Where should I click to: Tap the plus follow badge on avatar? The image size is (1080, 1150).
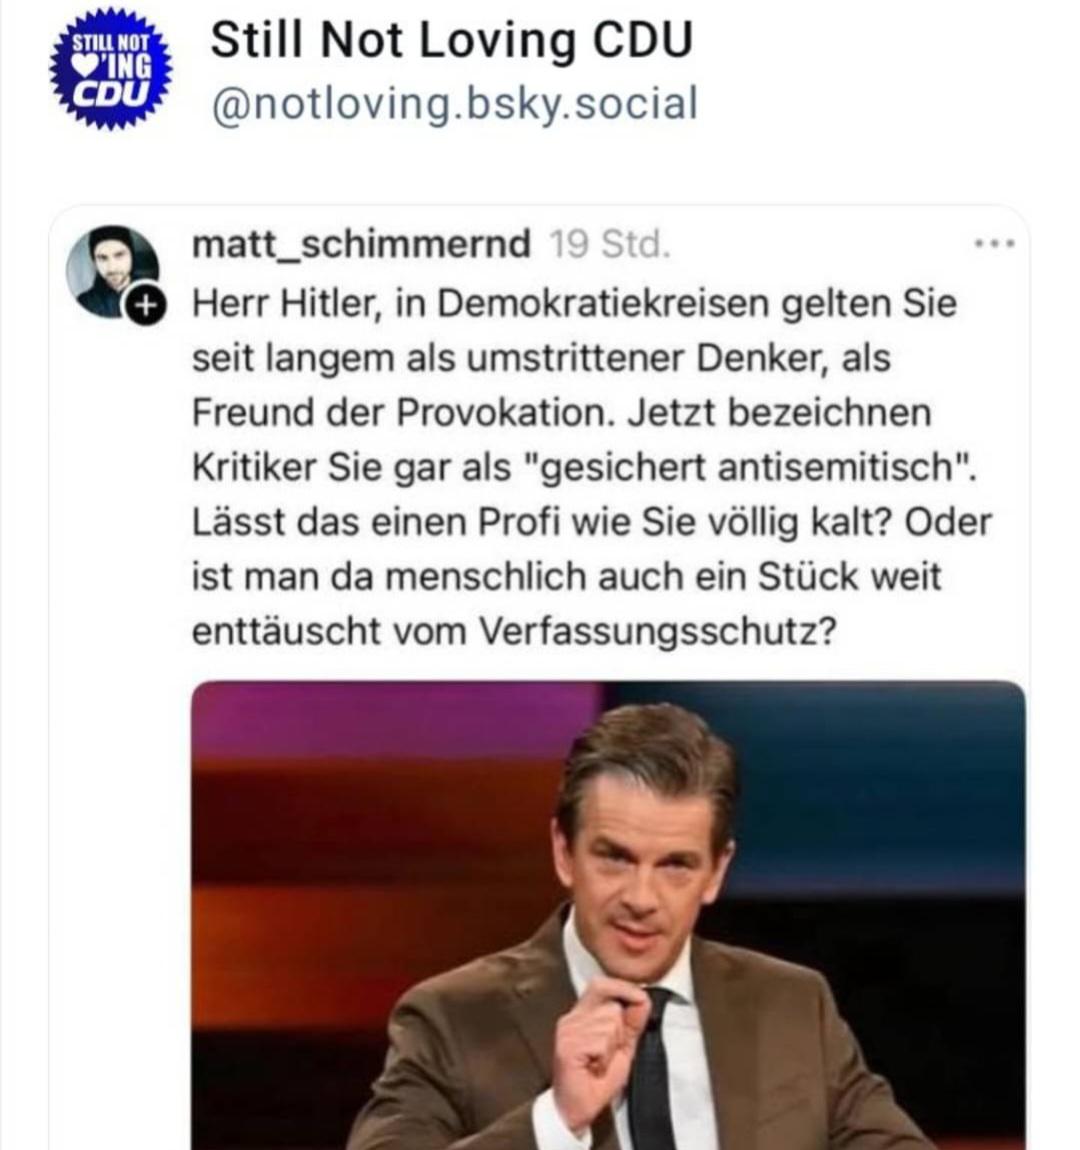click(147, 304)
